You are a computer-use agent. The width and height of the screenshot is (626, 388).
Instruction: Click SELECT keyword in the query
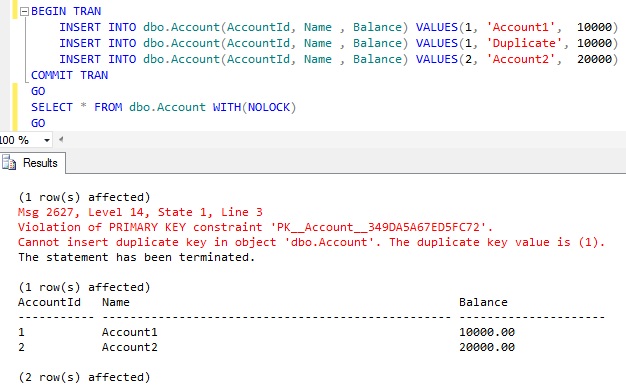tap(52, 107)
